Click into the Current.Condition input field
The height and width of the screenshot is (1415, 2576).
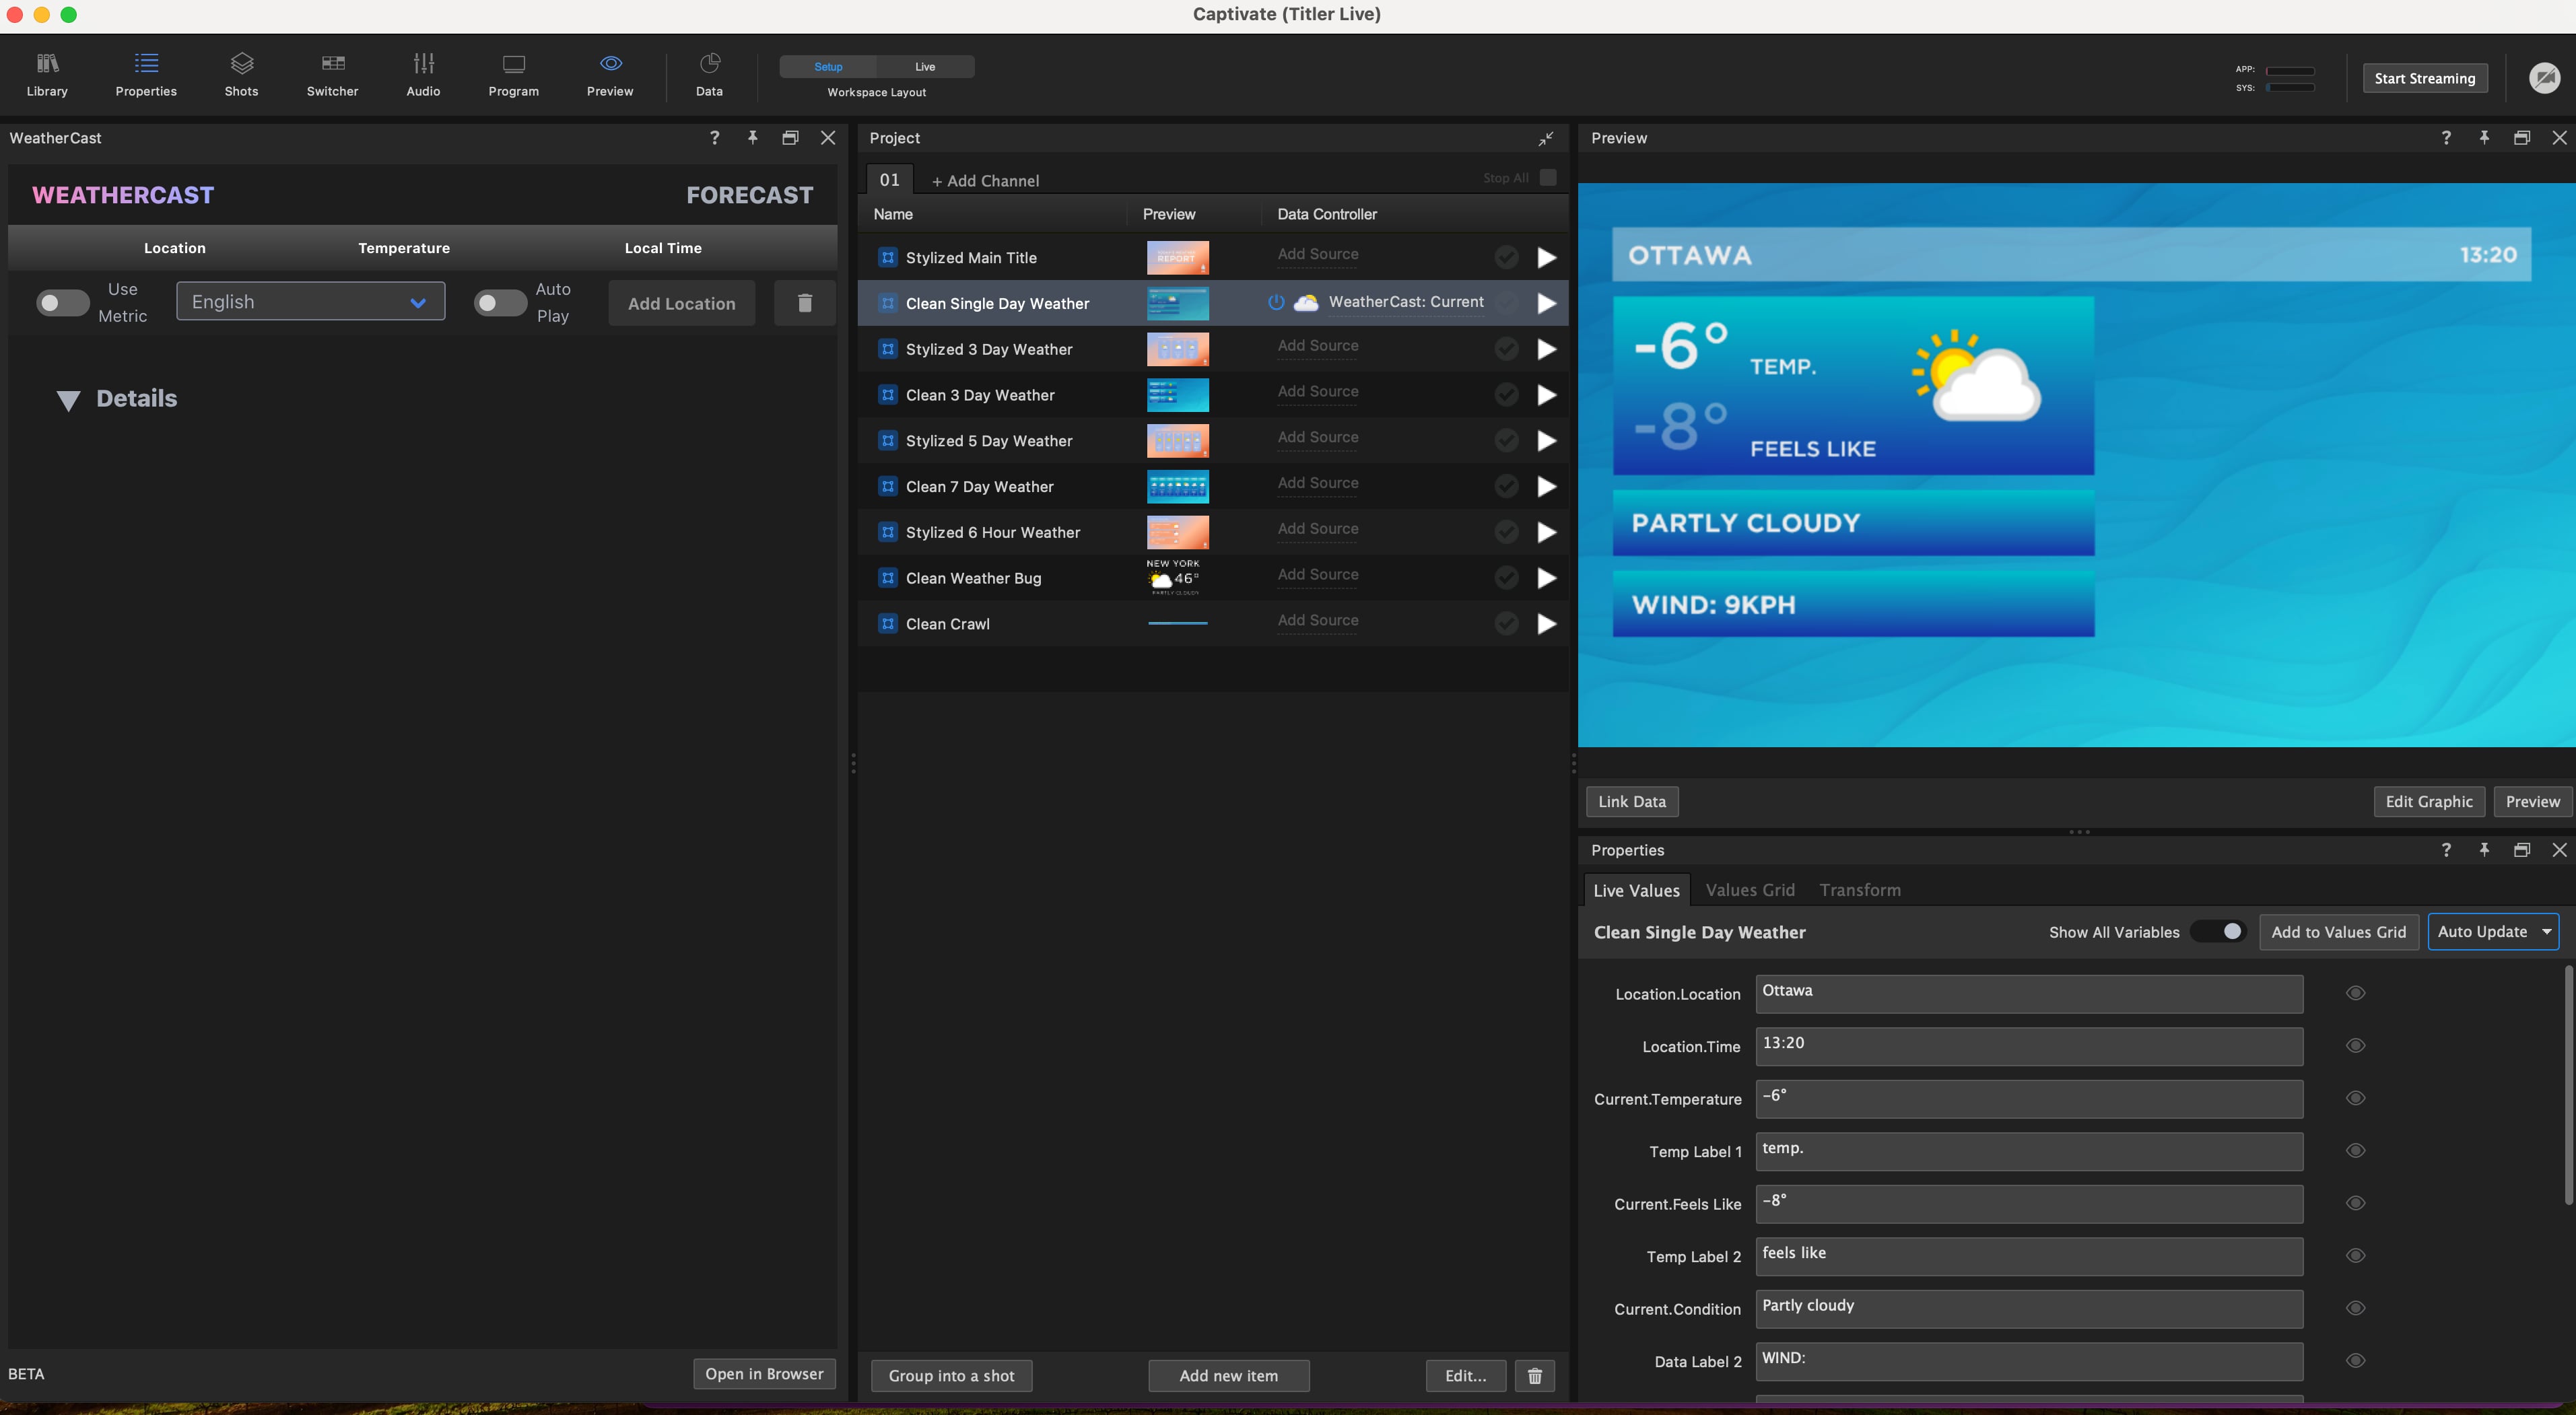pos(2029,1309)
